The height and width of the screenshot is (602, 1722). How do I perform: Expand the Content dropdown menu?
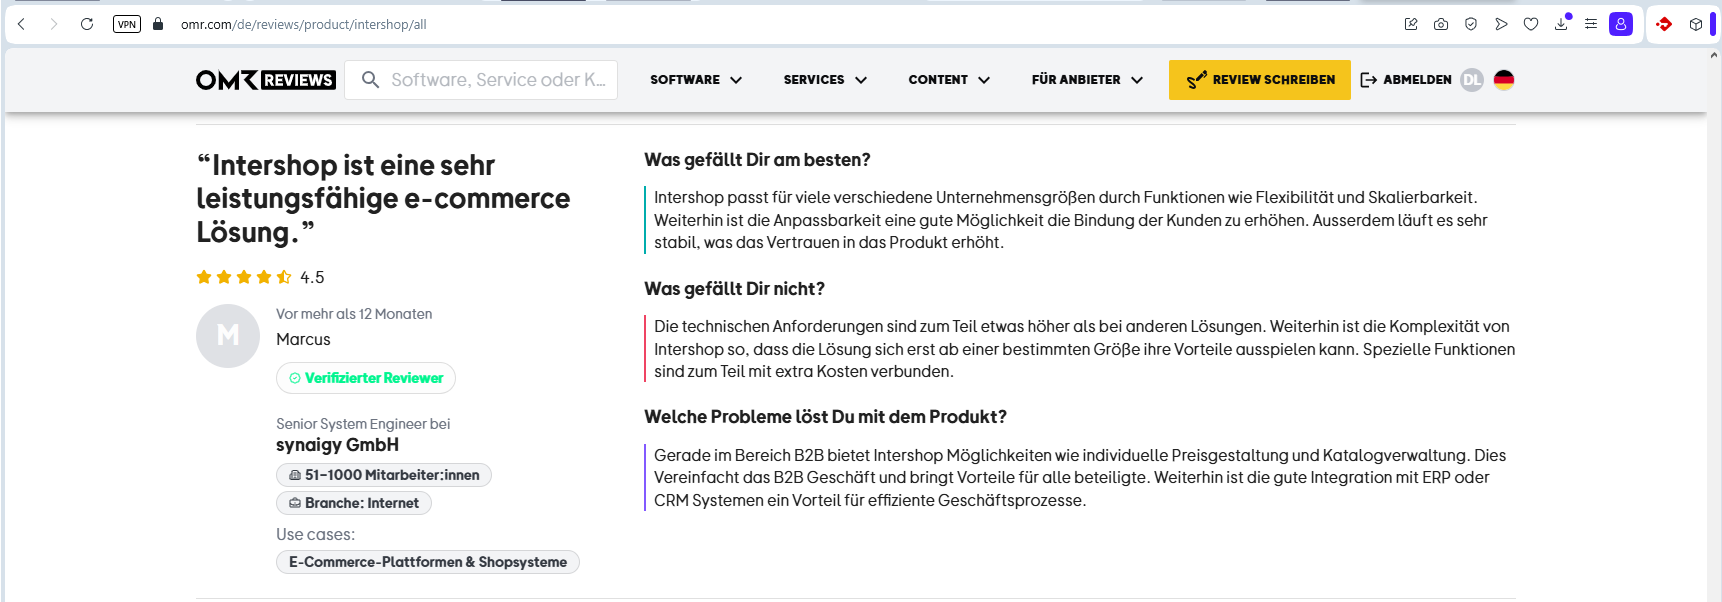click(x=948, y=80)
